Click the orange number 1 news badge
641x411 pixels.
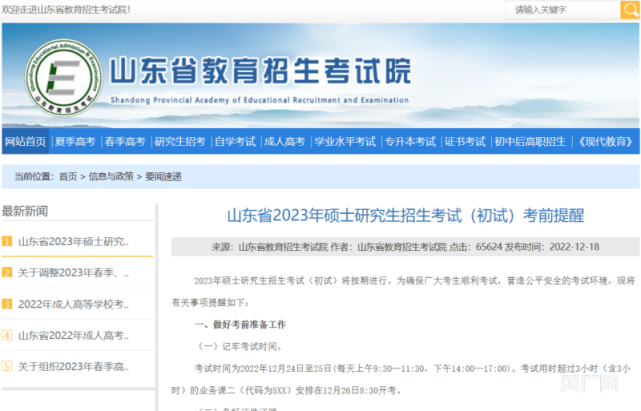7,241
